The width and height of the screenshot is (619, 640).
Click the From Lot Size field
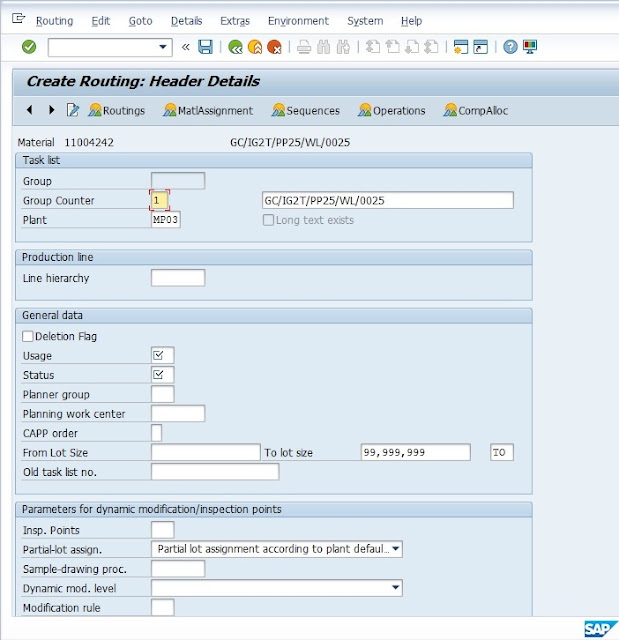(206, 452)
